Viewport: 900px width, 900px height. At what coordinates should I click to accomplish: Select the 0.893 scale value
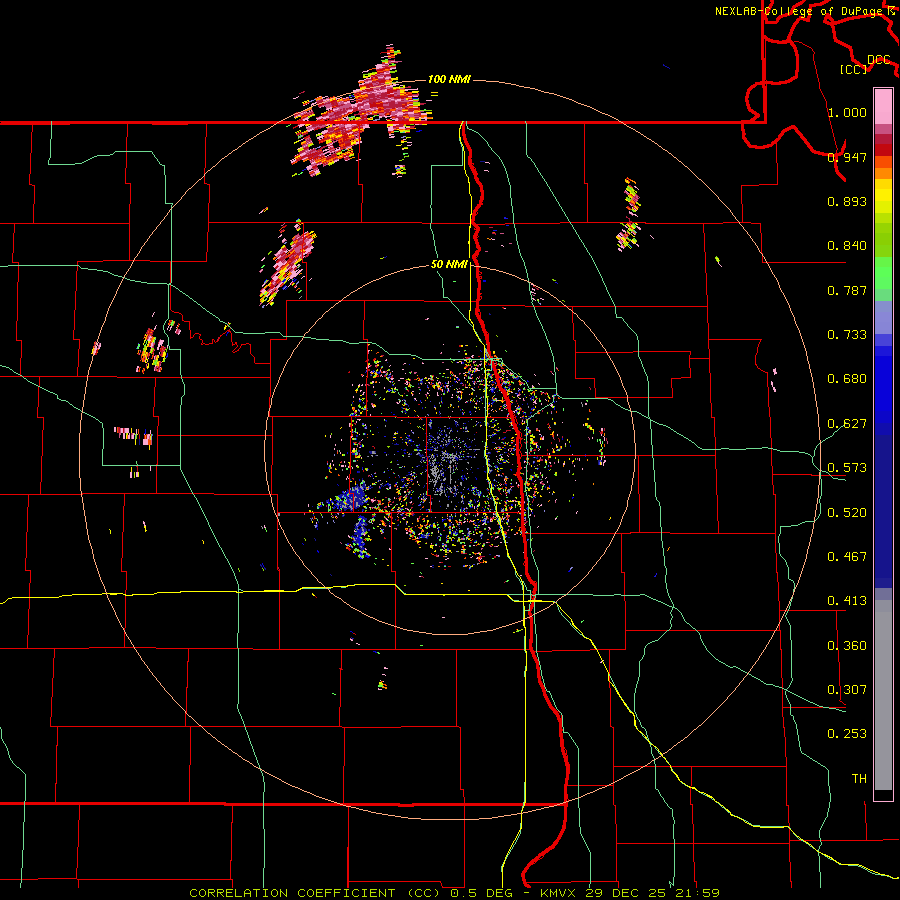[x=847, y=201]
